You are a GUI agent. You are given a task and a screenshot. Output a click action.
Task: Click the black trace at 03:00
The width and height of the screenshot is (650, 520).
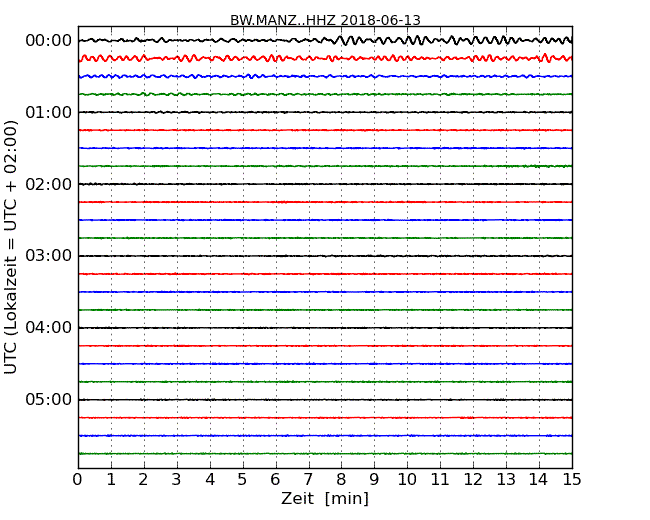[x=325, y=256]
